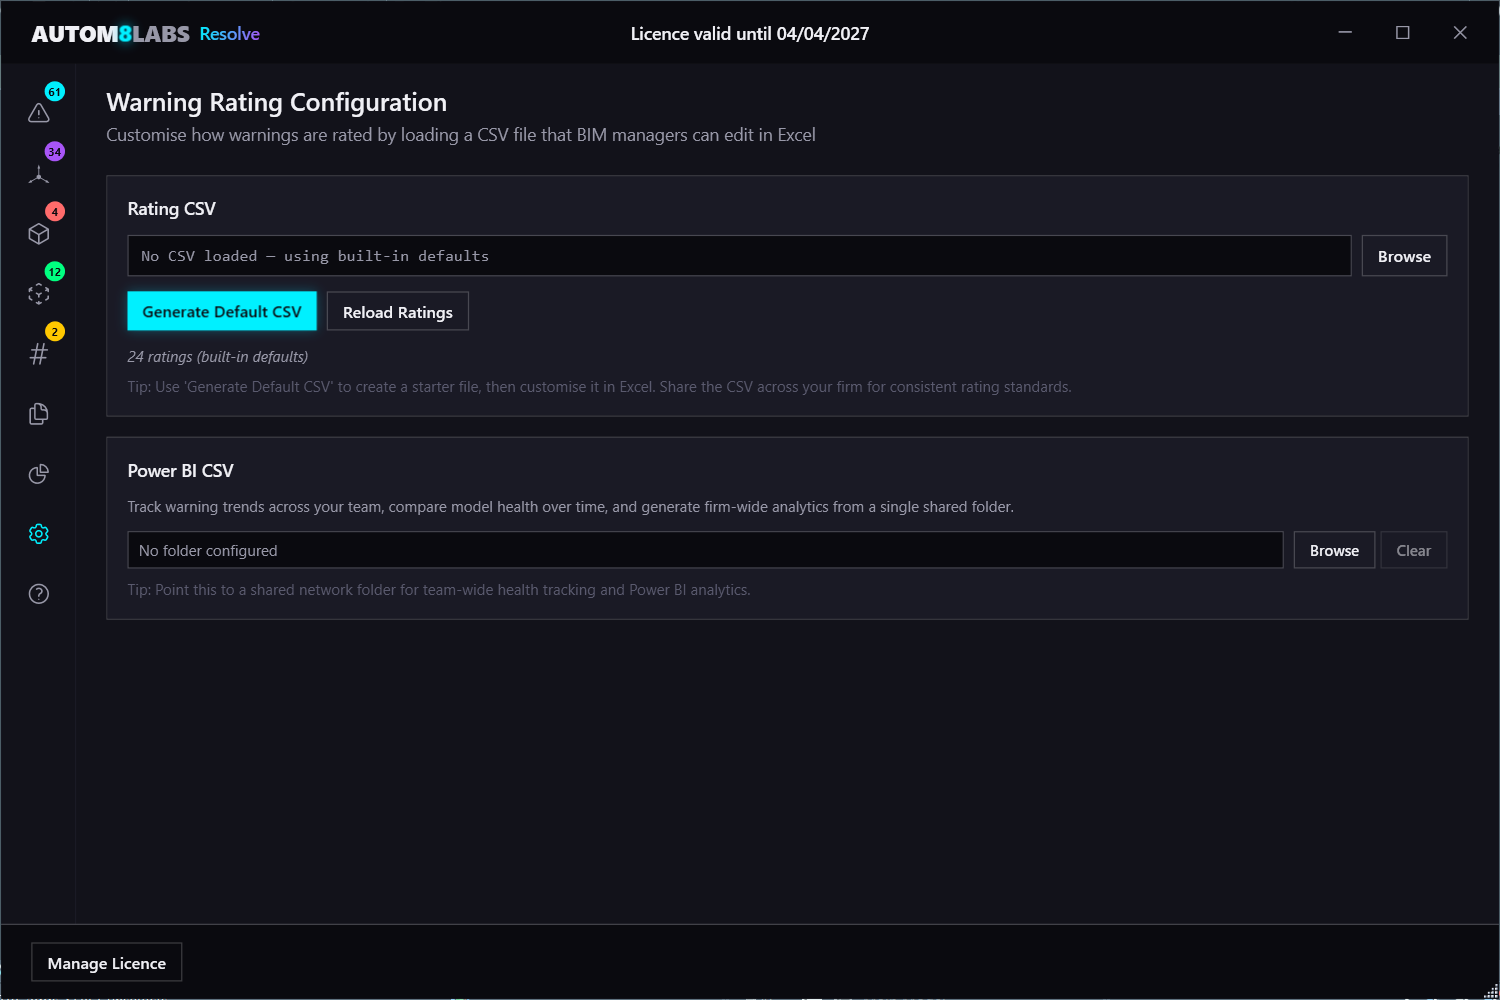Clear the Power BI folder configuration
The width and height of the screenshot is (1500, 1000).
pyautogui.click(x=1413, y=550)
